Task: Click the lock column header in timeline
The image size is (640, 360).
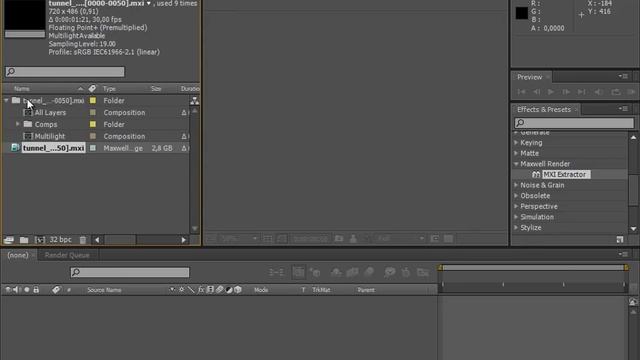Action: tap(36, 289)
